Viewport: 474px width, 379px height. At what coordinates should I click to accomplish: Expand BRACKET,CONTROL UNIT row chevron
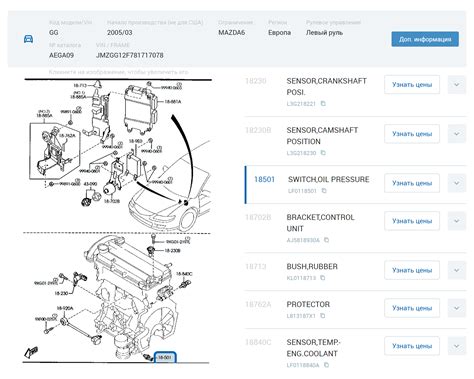[x=457, y=221]
